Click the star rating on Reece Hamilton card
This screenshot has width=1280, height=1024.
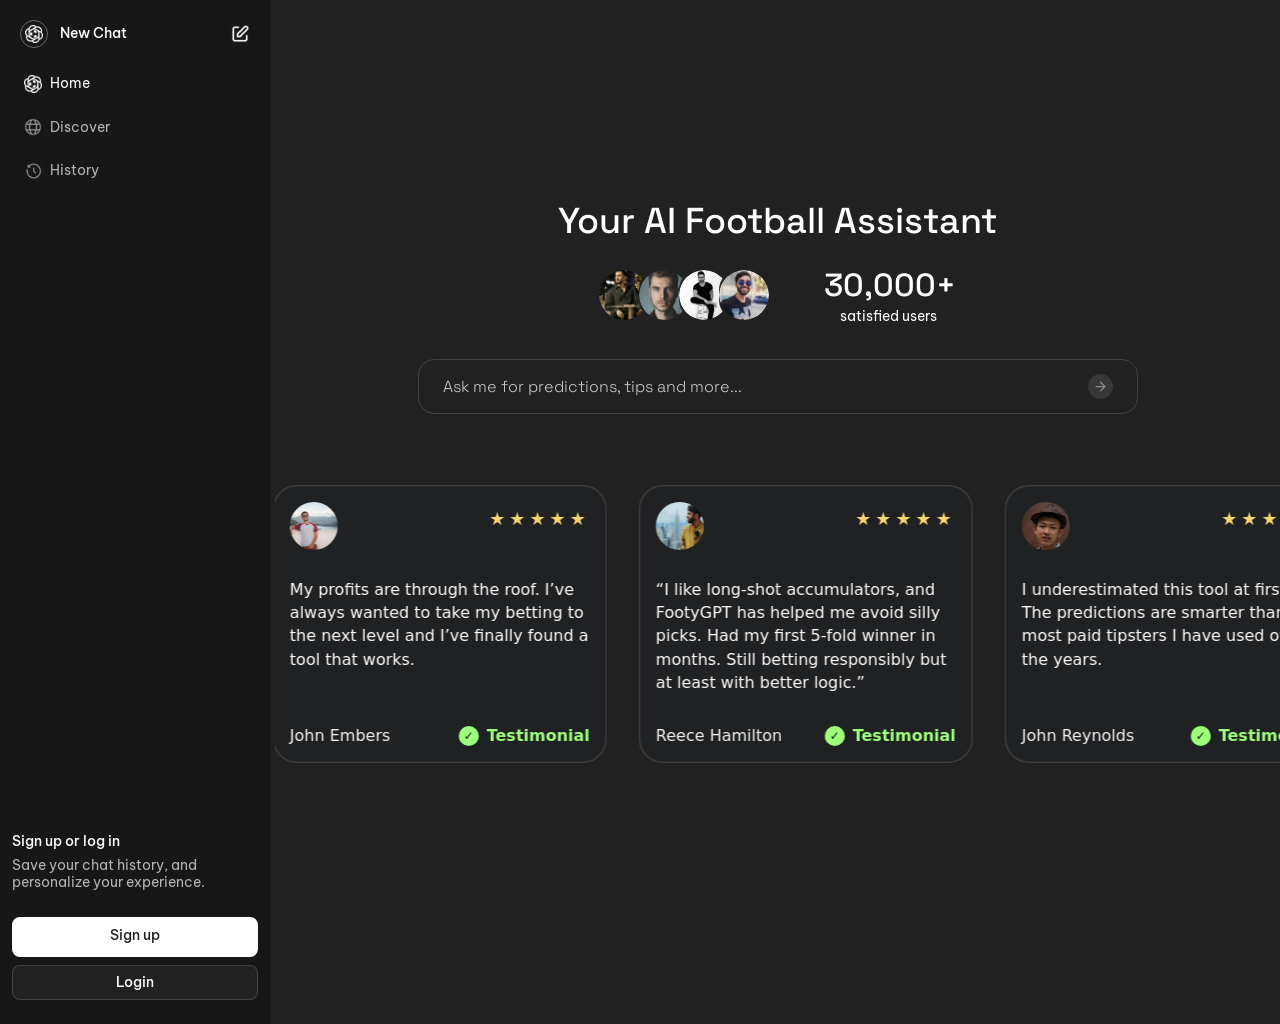(903, 519)
